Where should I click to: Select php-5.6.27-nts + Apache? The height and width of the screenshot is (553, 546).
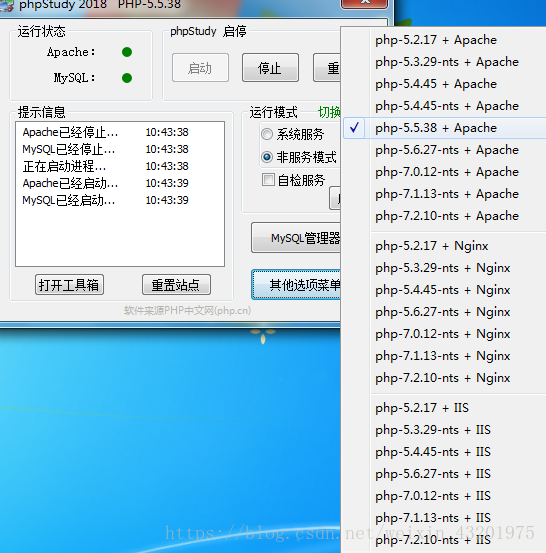[444, 150]
